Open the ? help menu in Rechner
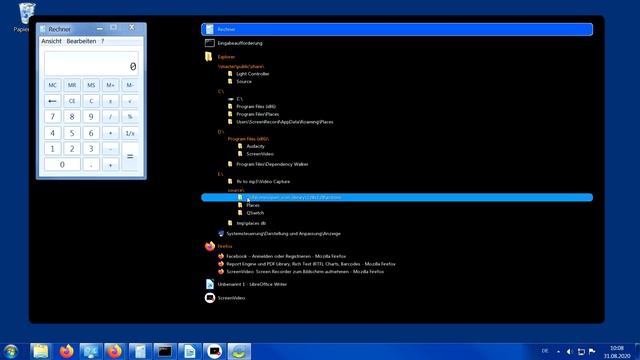Viewport: 640px width, 360px height. 102,41
